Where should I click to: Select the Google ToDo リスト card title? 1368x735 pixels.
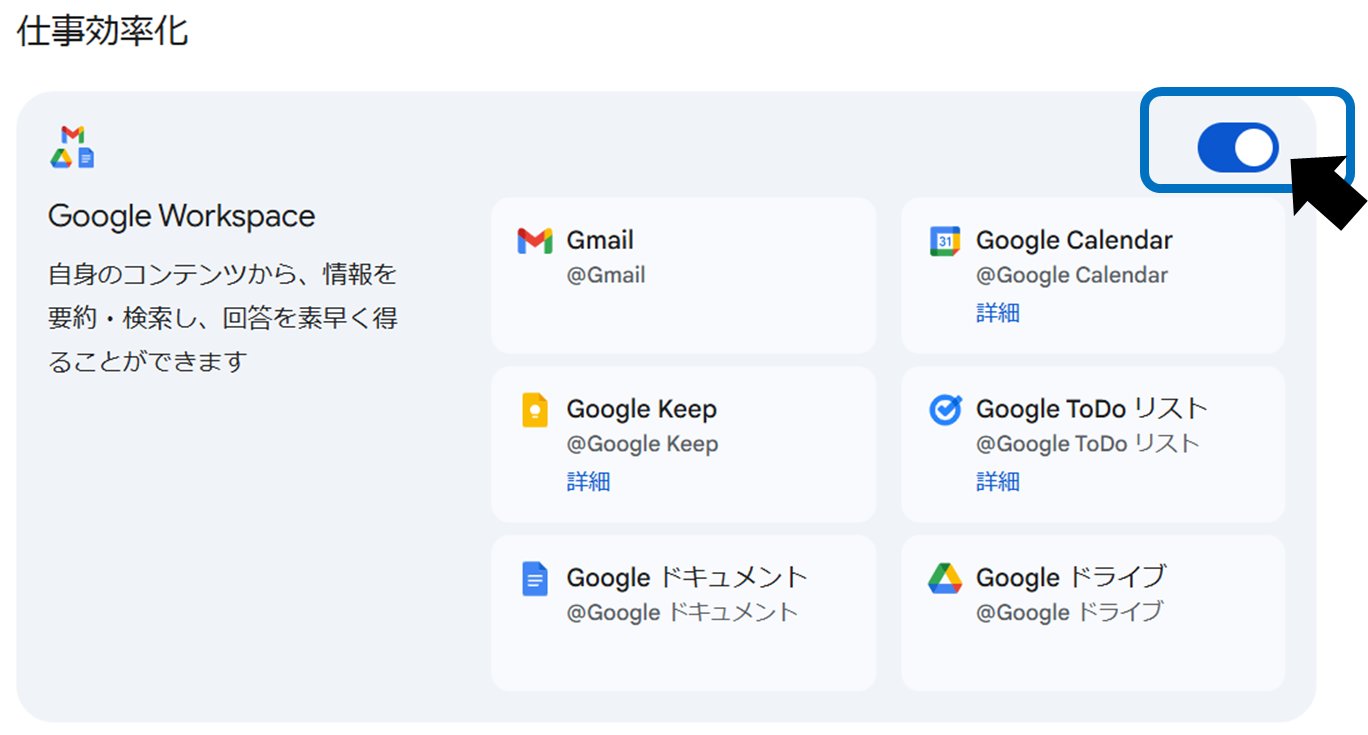pyautogui.click(x=1091, y=409)
